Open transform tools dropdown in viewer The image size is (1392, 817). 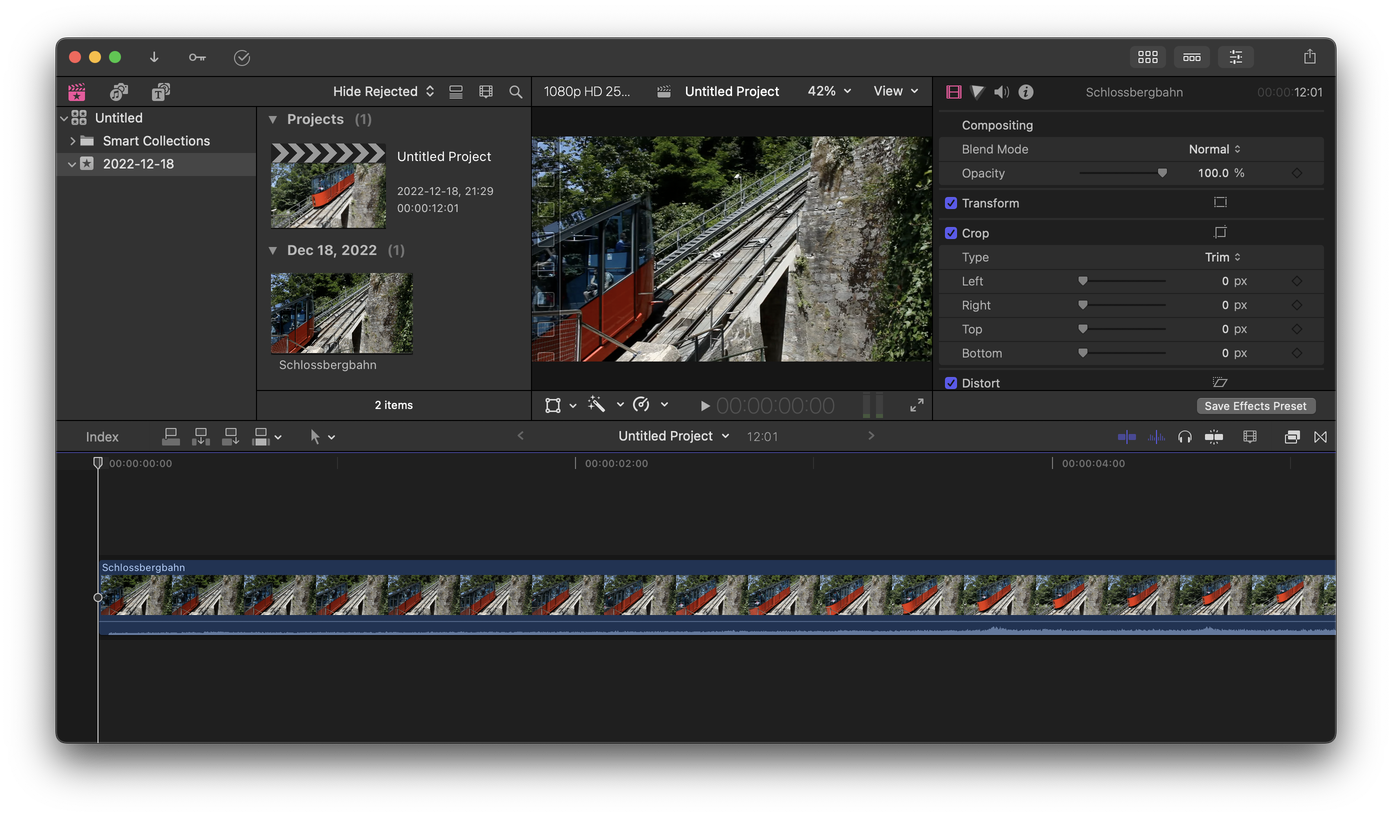560,405
